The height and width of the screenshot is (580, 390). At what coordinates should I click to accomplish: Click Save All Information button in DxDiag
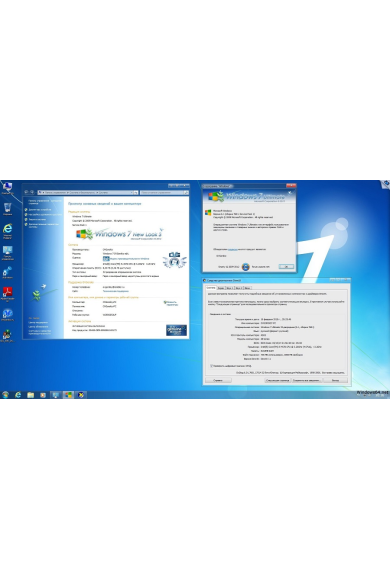coord(307,380)
